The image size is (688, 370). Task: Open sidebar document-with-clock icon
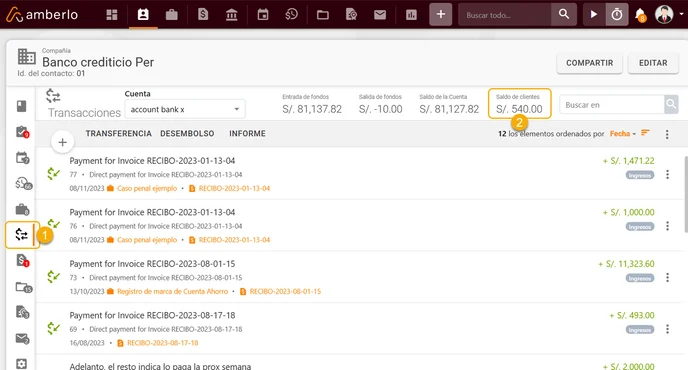tap(22, 312)
